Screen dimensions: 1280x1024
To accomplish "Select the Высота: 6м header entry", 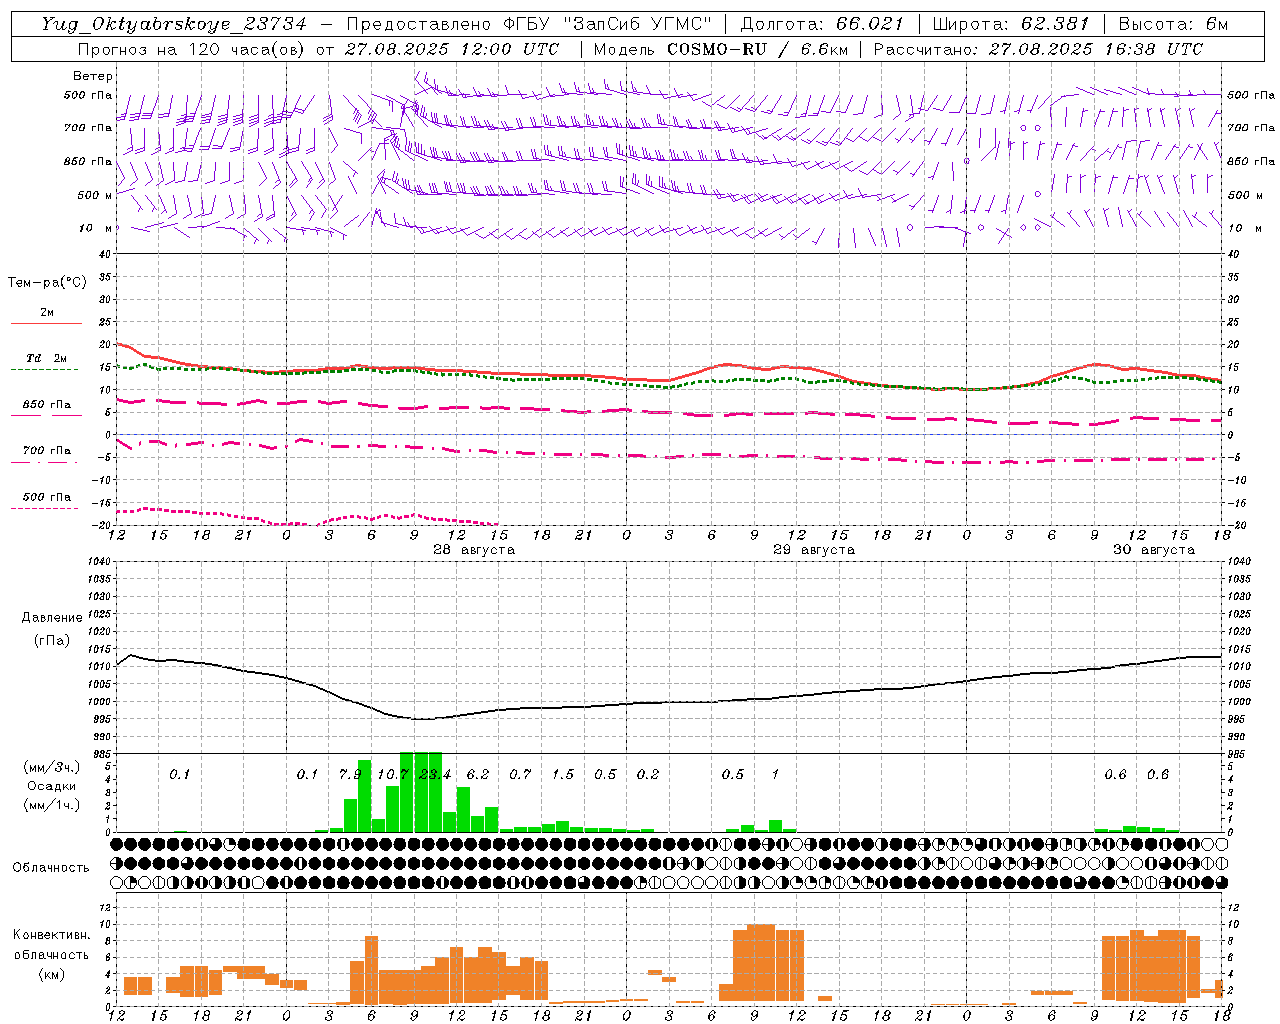I will tap(1173, 24).
